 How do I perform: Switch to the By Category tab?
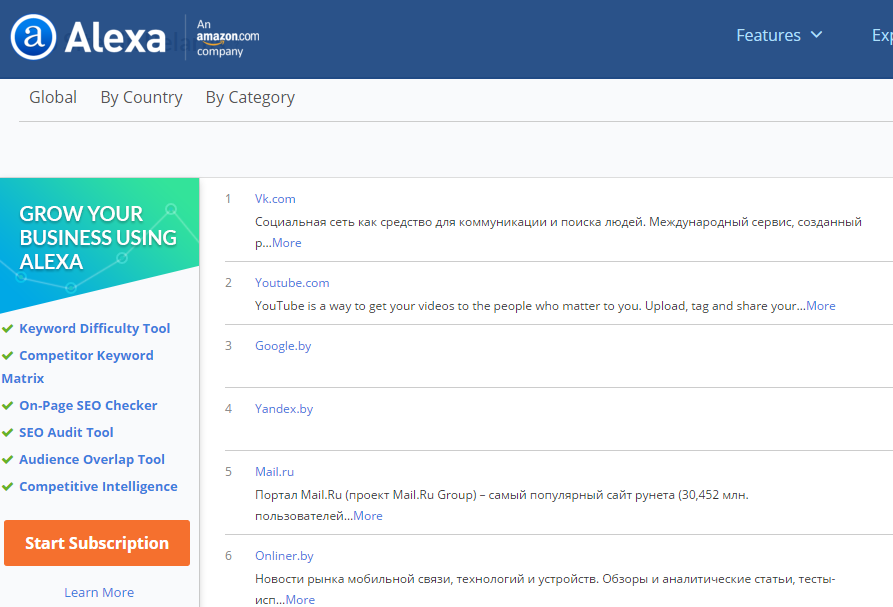pos(250,97)
